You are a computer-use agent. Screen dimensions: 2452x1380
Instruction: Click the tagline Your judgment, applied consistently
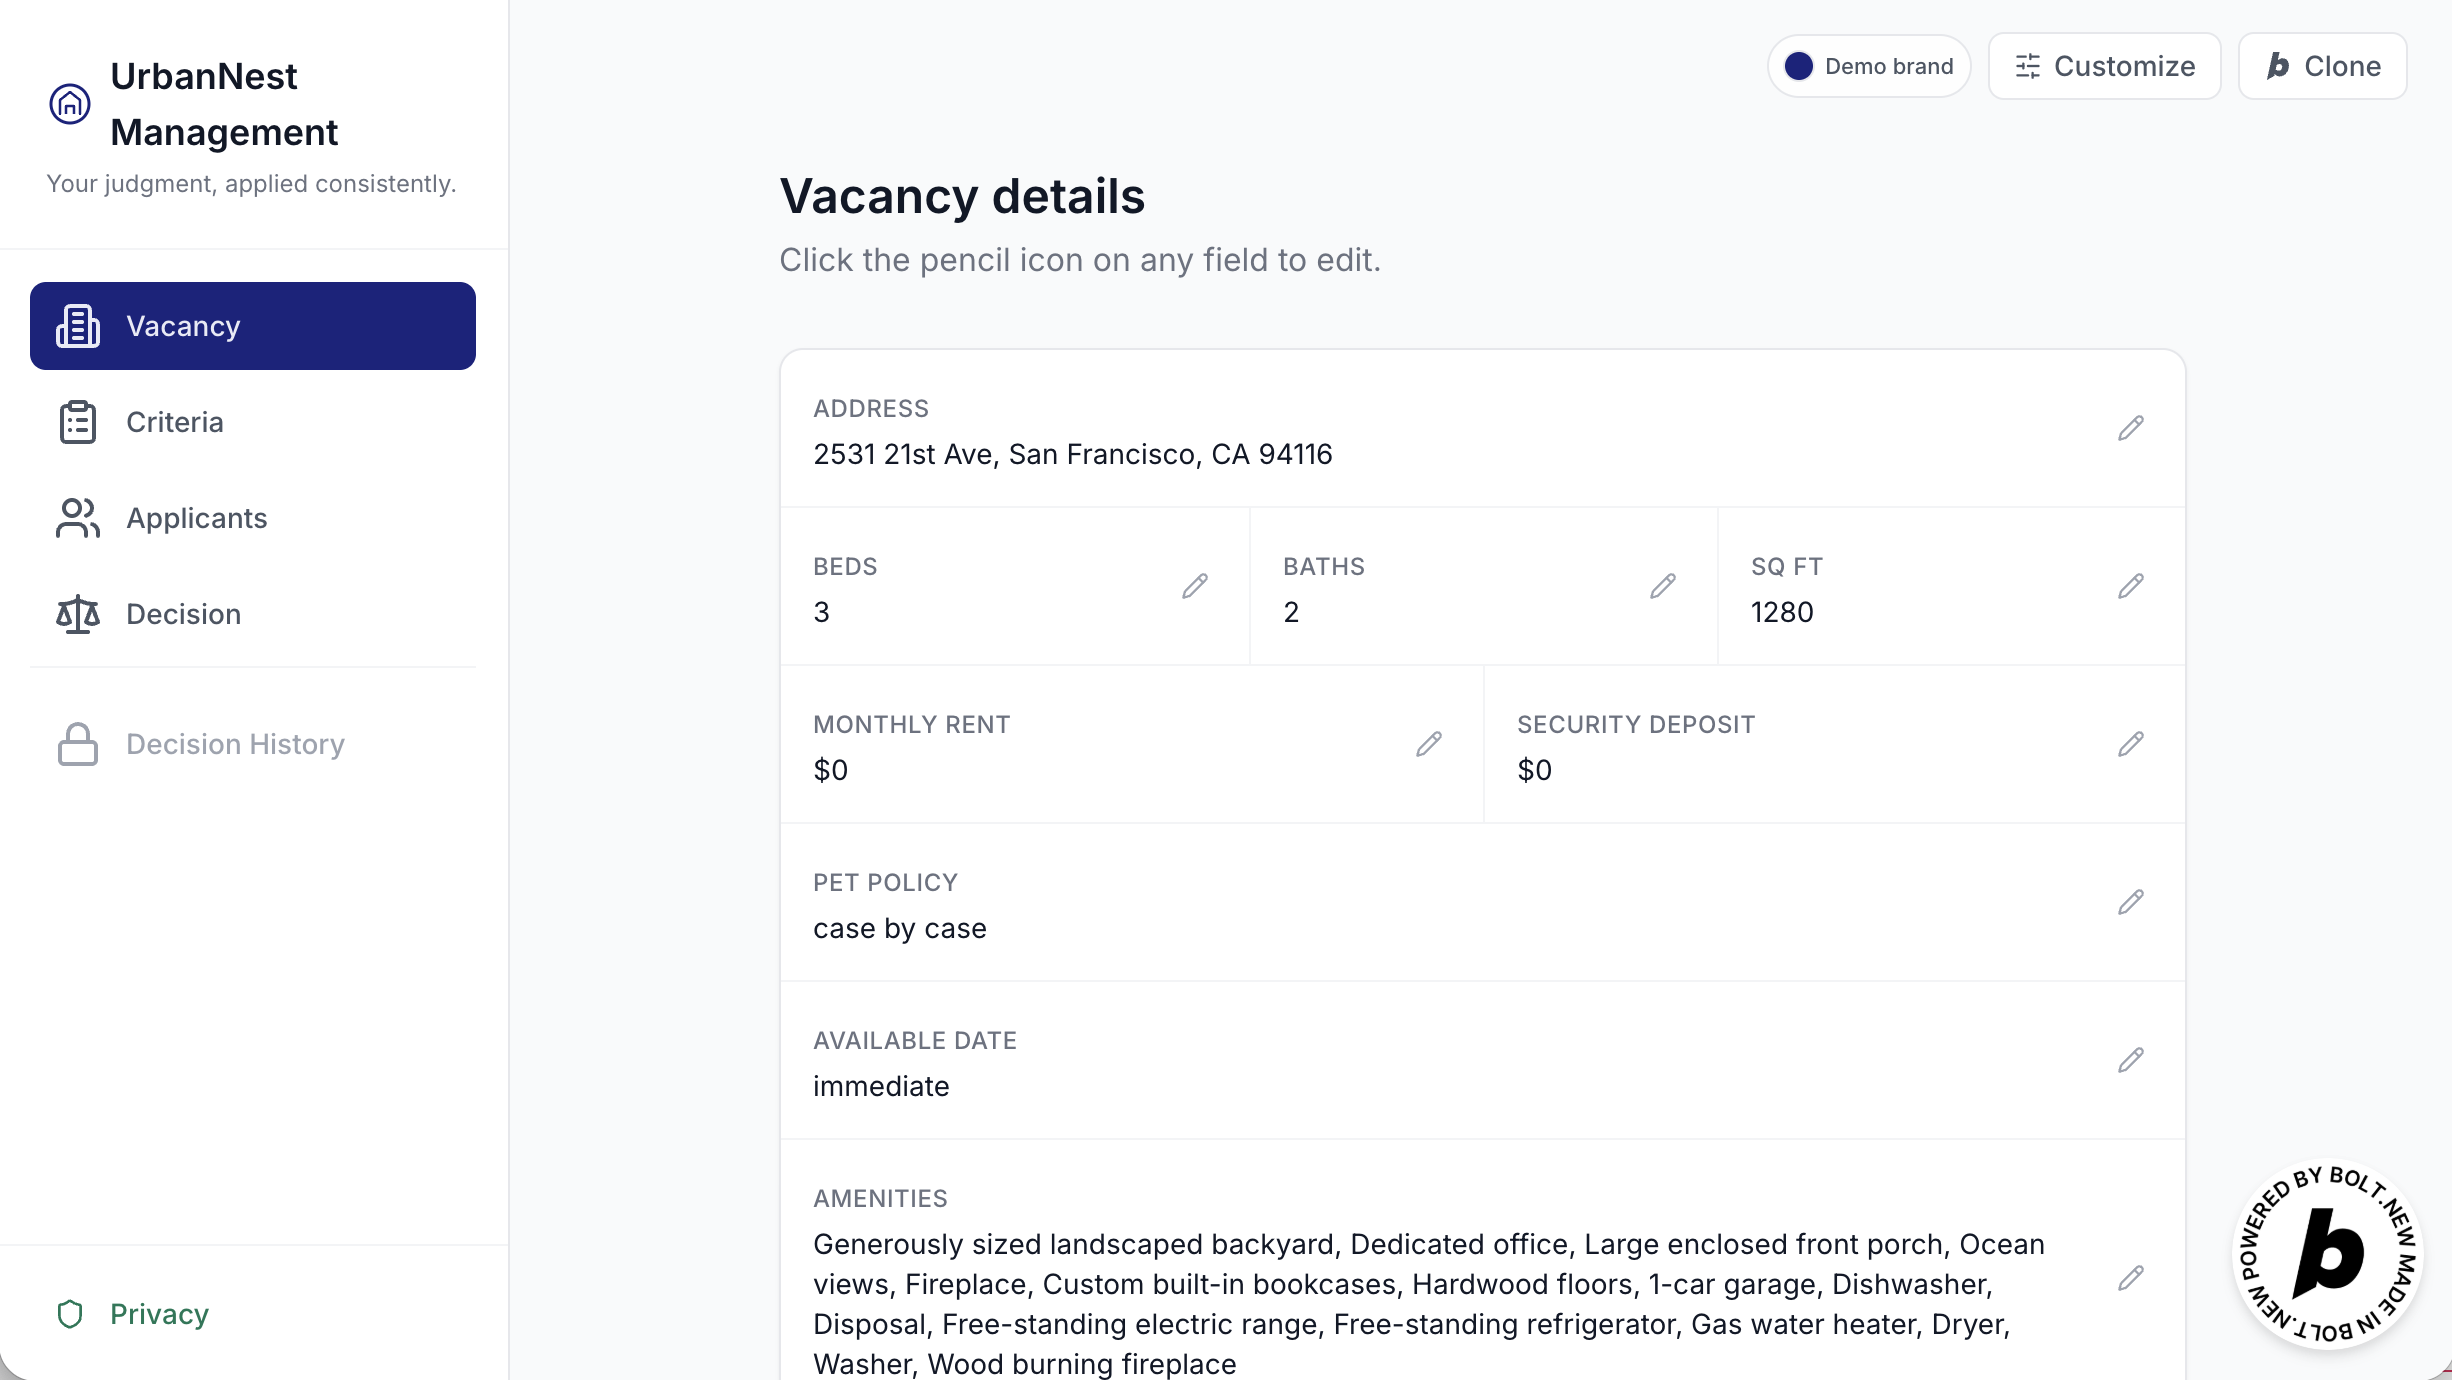(x=251, y=184)
